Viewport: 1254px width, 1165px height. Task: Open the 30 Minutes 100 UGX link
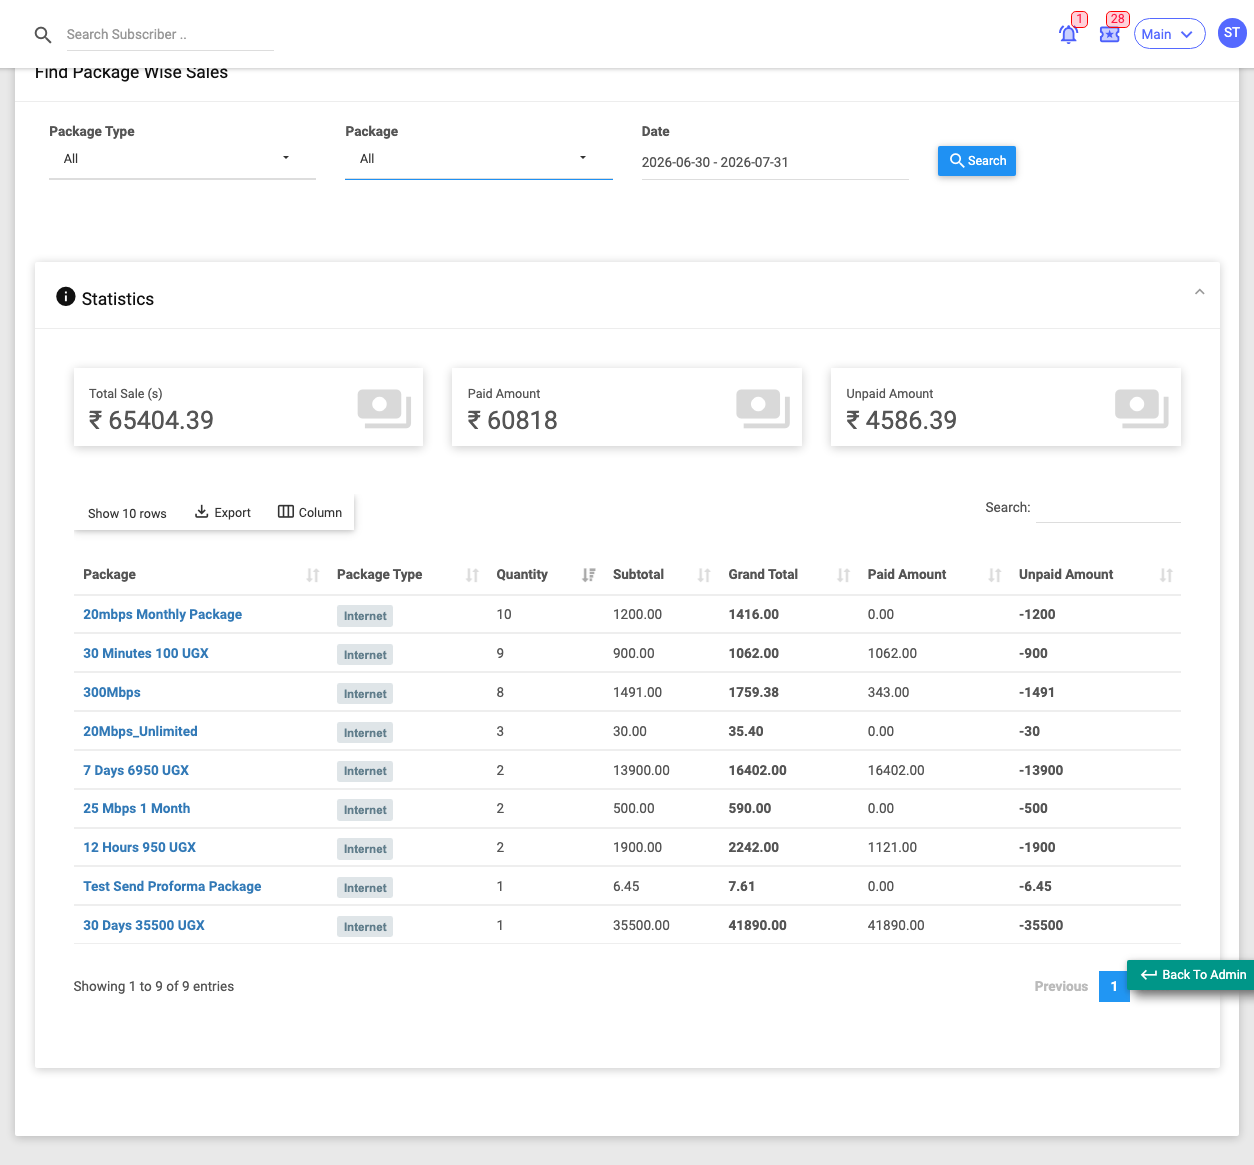[x=146, y=653]
